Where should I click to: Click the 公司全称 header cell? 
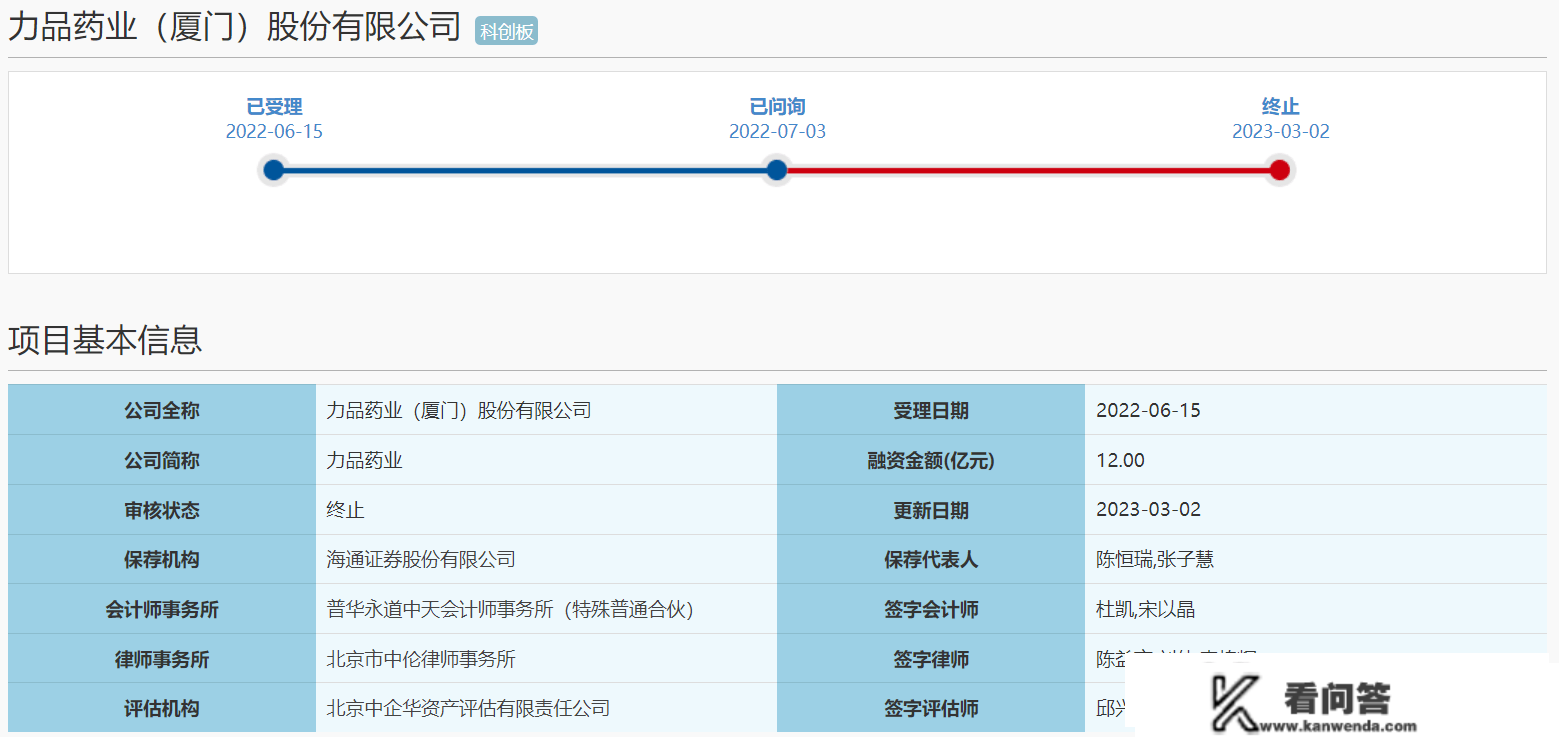coord(162,410)
